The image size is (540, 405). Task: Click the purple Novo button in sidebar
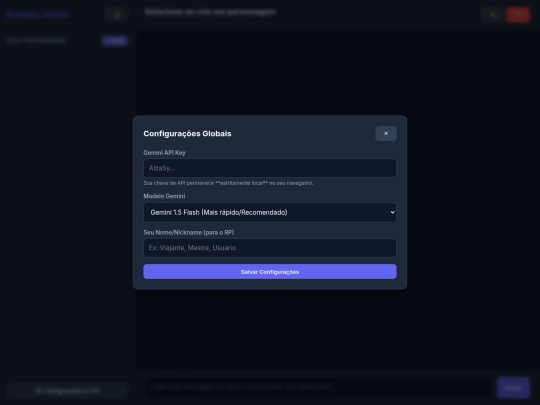coord(115,41)
